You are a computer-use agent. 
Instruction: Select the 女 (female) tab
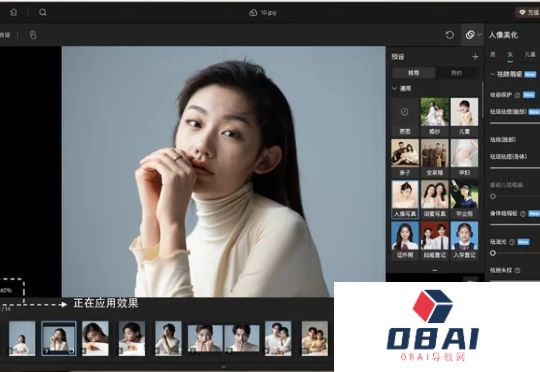pos(510,54)
